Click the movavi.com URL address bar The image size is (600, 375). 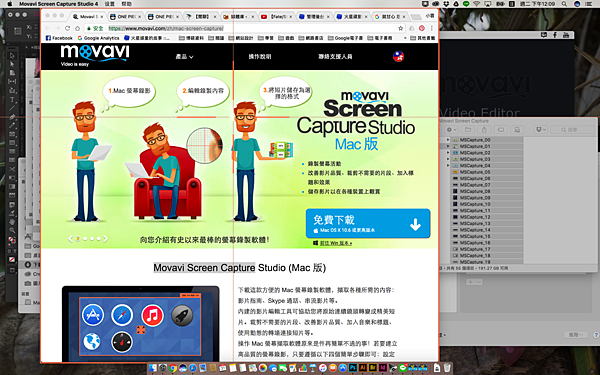[245, 28]
